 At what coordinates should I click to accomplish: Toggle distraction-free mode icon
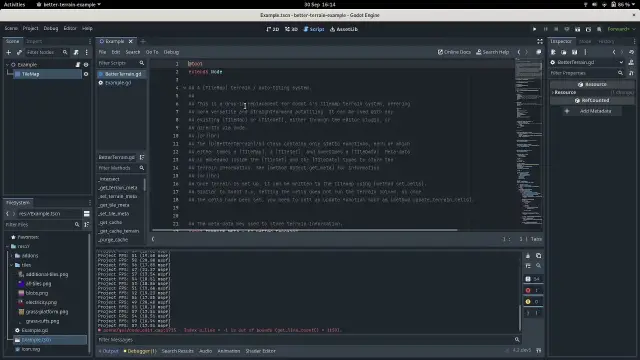click(540, 41)
